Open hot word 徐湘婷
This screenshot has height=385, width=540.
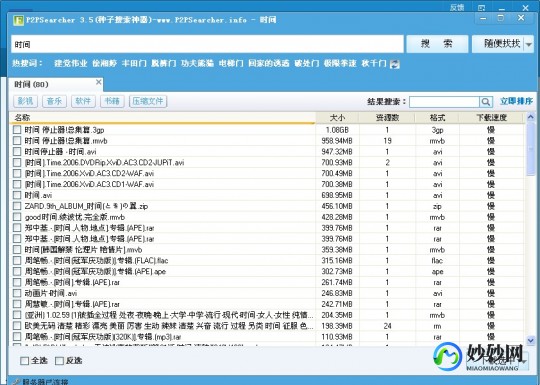pos(104,63)
